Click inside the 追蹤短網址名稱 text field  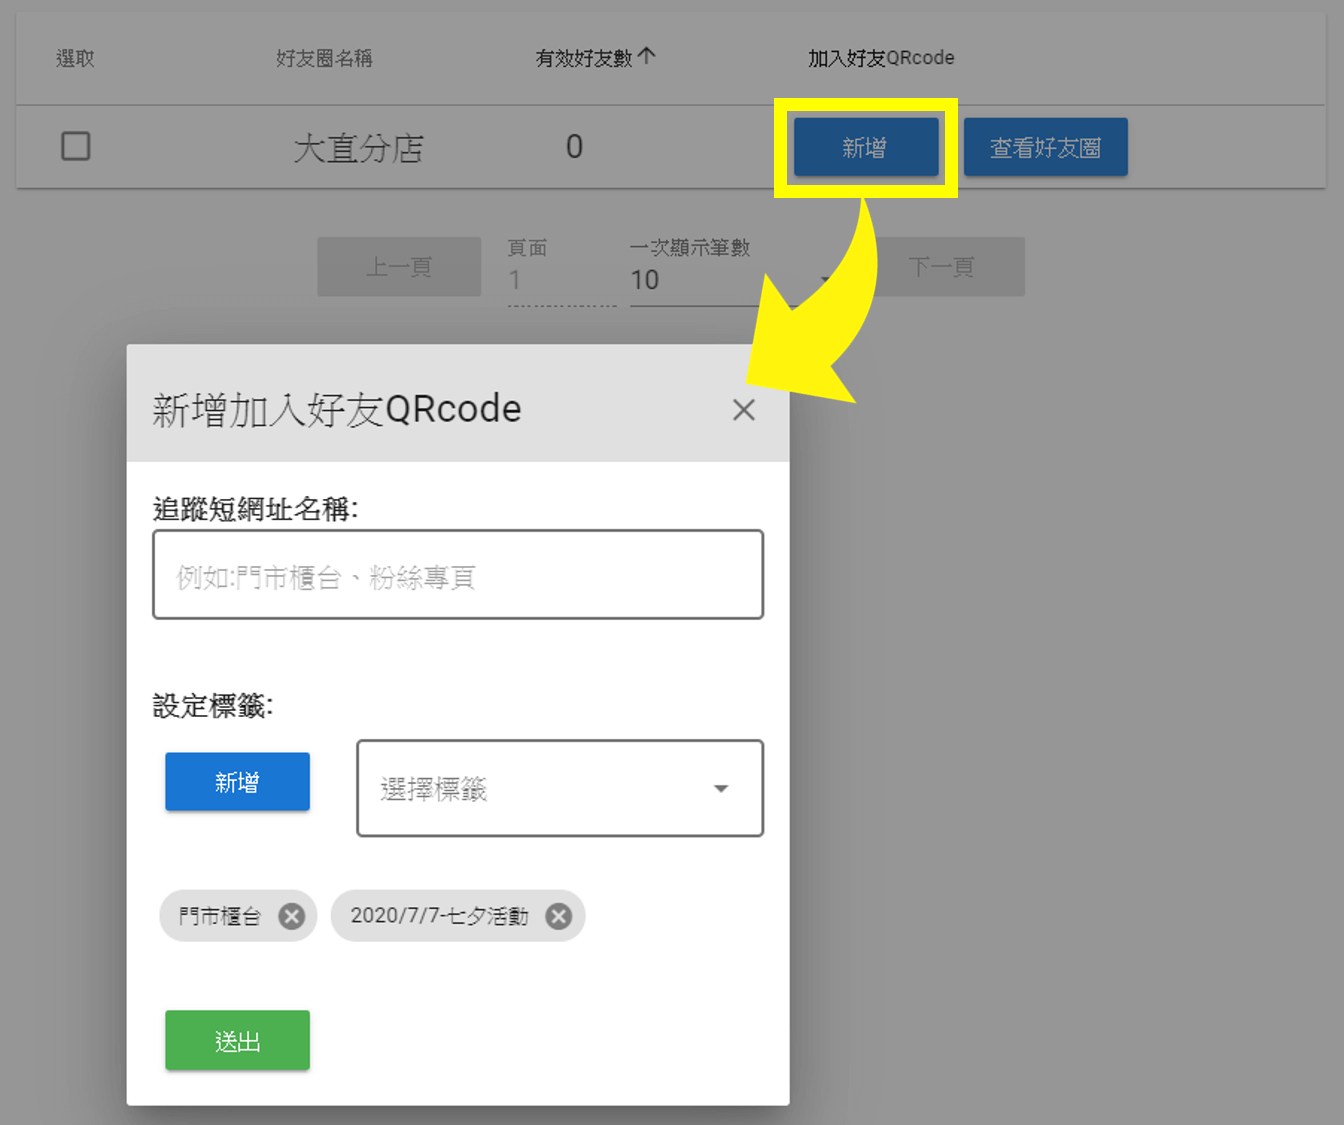coord(458,575)
